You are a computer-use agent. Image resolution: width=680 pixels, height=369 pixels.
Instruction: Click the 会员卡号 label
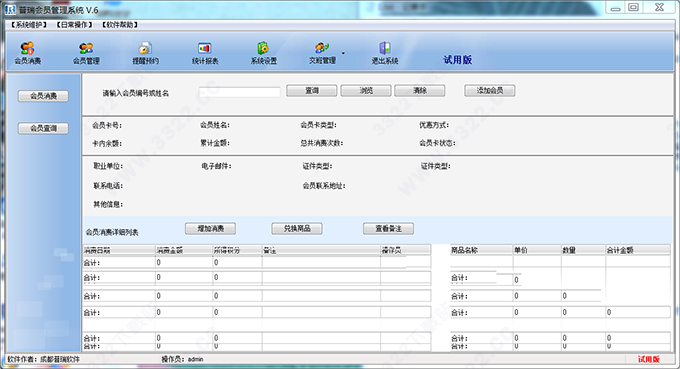pyautogui.click(x=107, y=125)
